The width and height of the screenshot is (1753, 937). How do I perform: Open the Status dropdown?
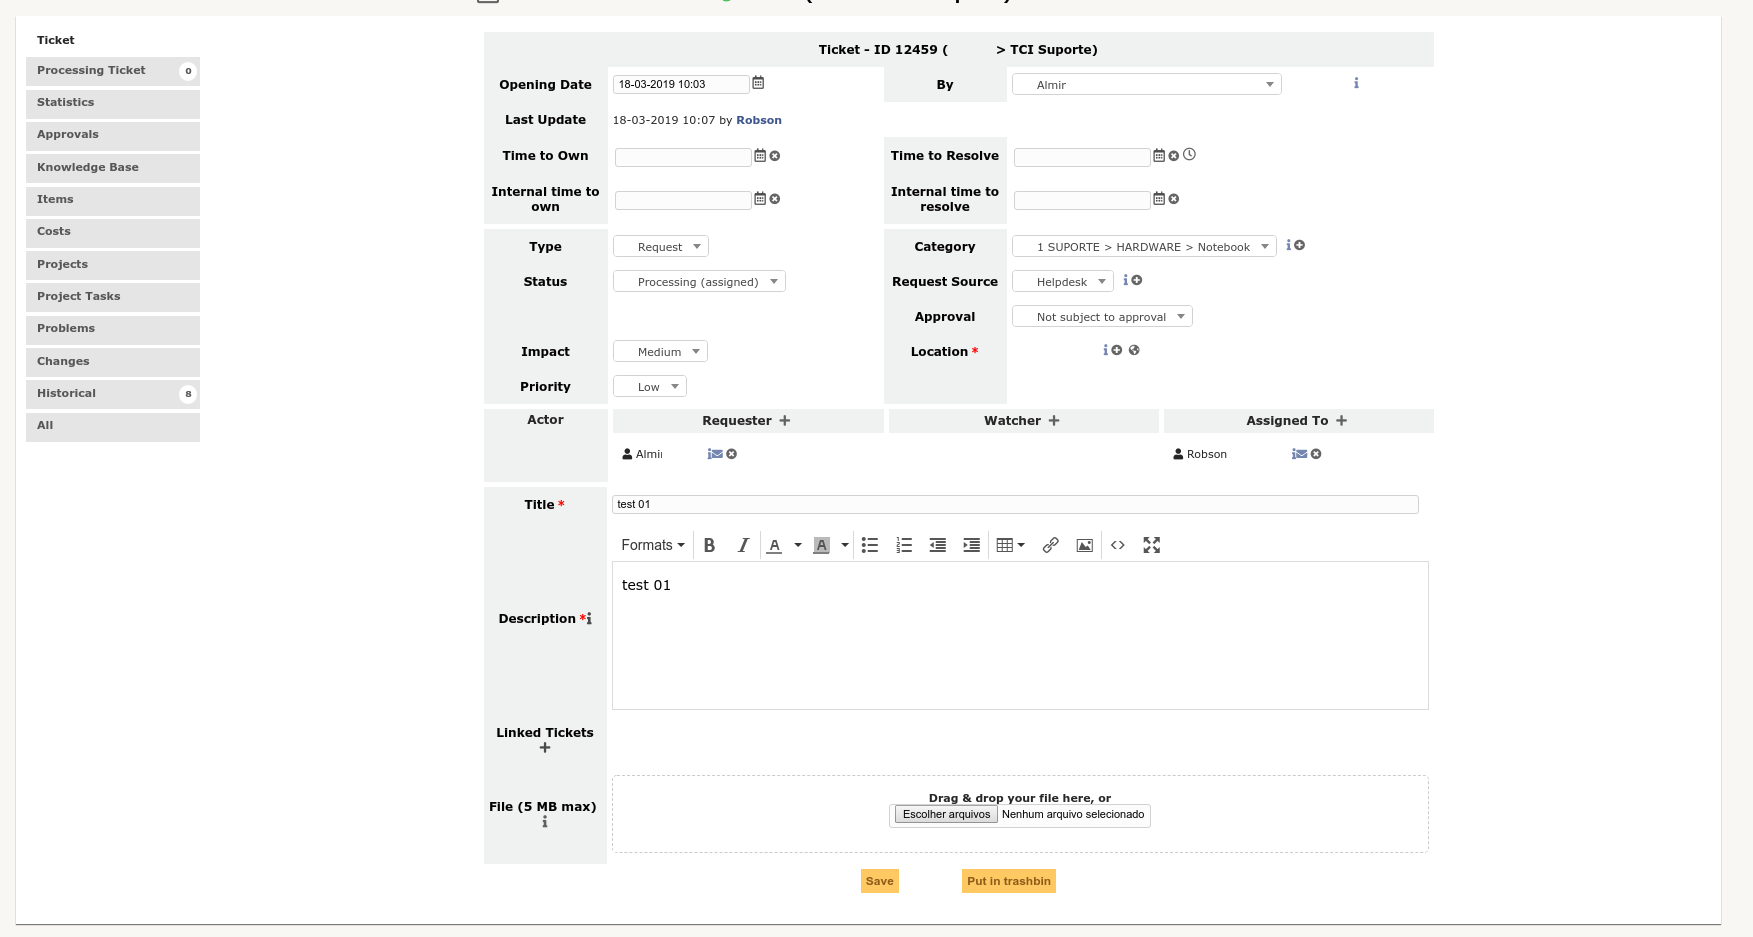tap(698, 281)
